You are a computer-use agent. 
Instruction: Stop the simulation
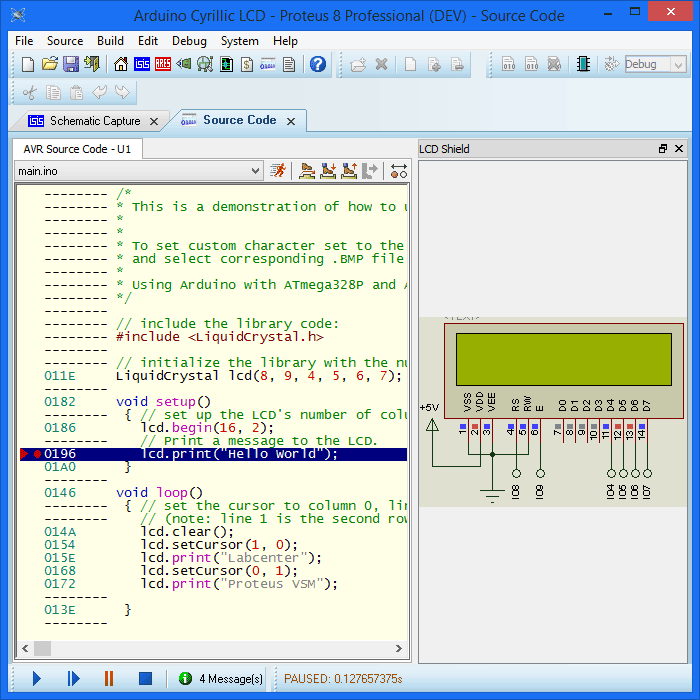coord(145,679)
